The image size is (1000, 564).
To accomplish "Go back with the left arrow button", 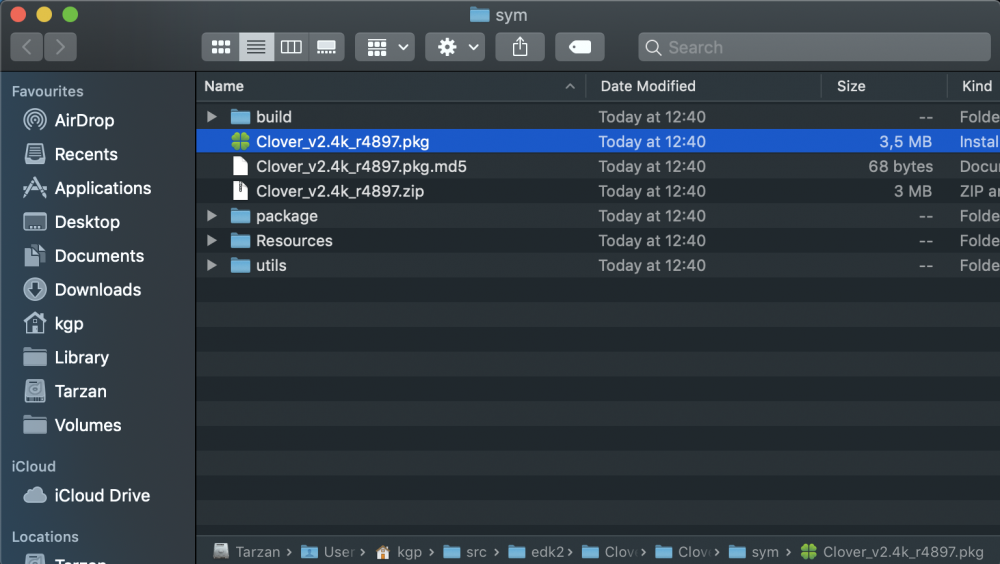I will tap(27, 47).
